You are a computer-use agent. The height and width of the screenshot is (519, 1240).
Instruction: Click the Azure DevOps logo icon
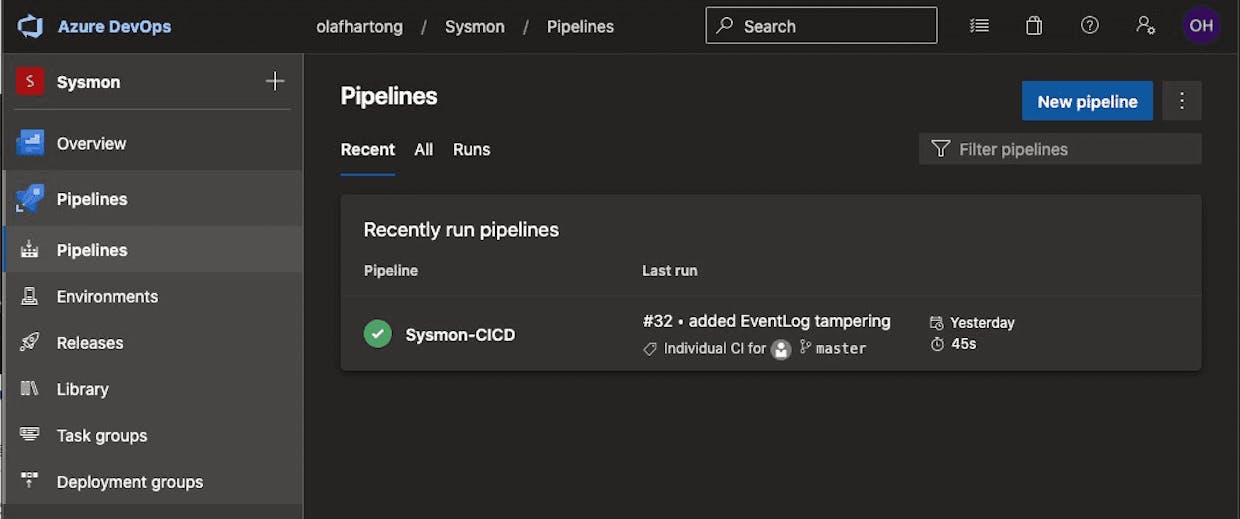tap(30, 26)
